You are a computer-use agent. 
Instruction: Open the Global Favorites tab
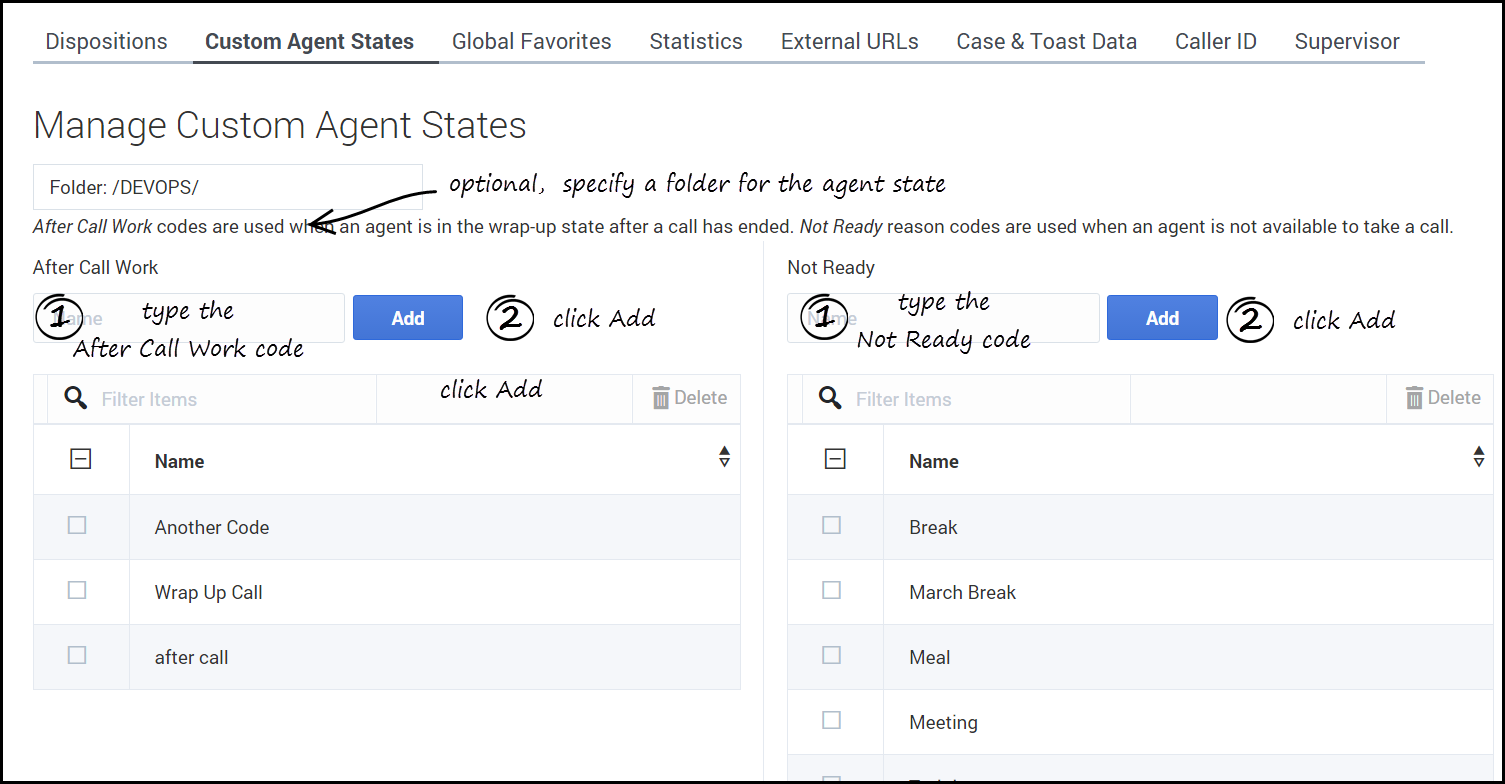coord(531,42)
